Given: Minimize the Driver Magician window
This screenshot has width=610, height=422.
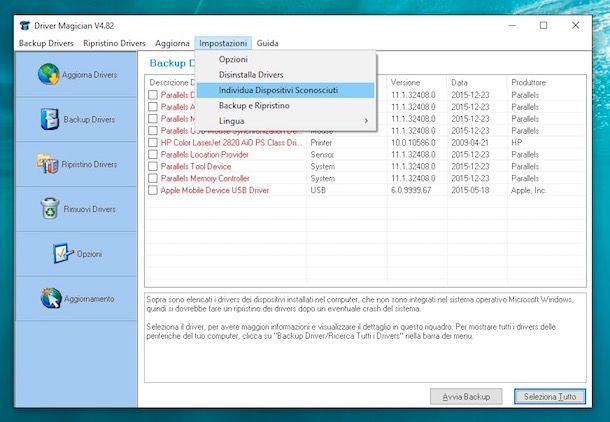Looking at the screenshot, I should [x=512, y=26].
